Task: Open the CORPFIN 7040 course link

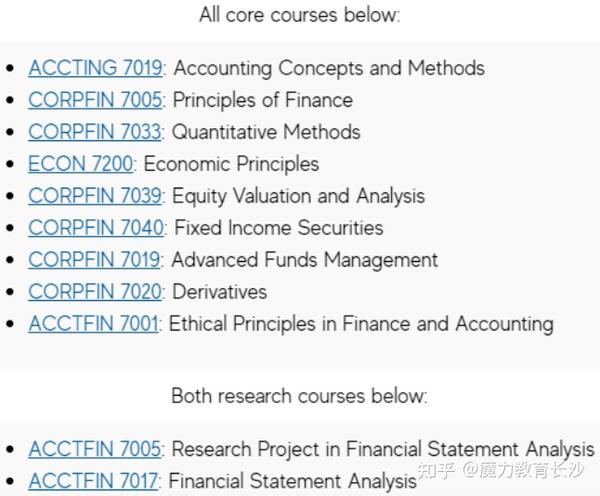Action: [x=96, y=228]
